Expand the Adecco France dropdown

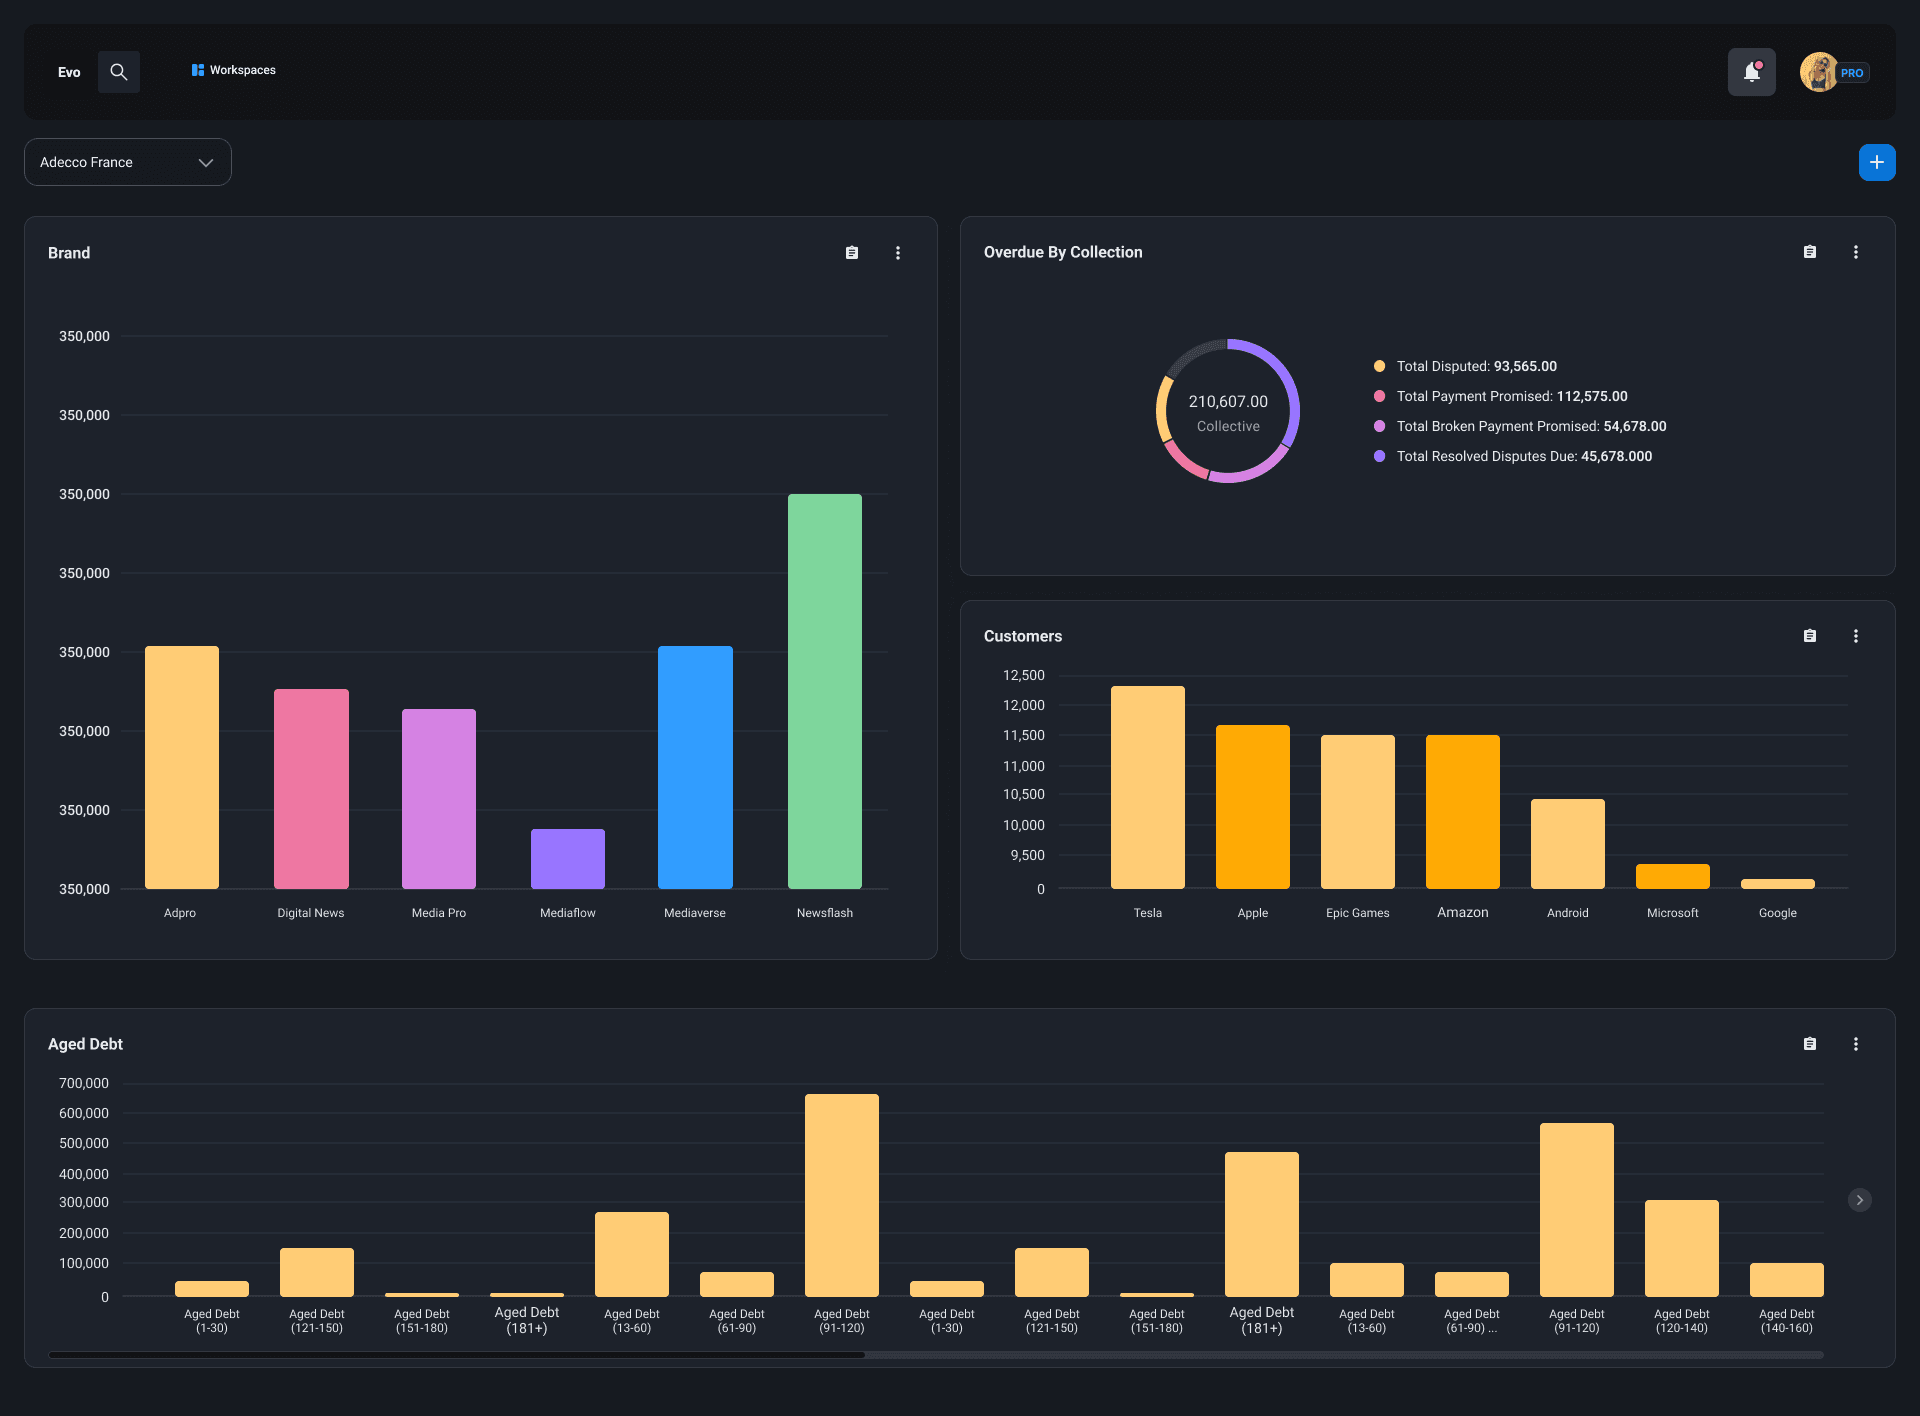click(x=128, y=162)
